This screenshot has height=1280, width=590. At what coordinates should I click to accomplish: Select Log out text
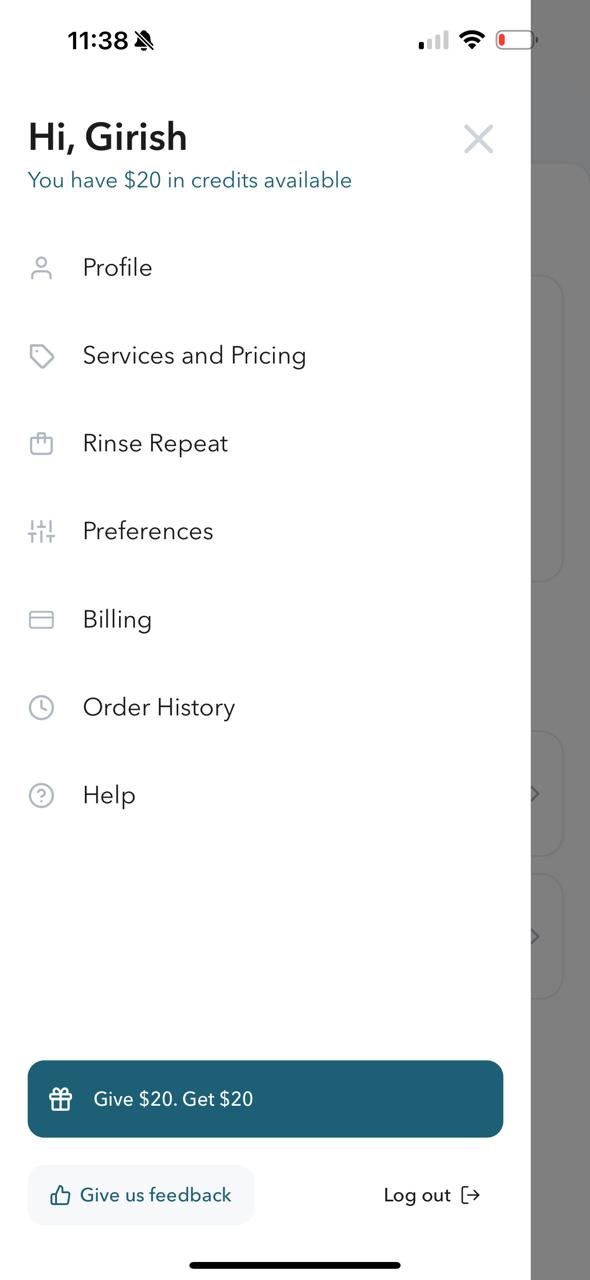click(417, 1195)
